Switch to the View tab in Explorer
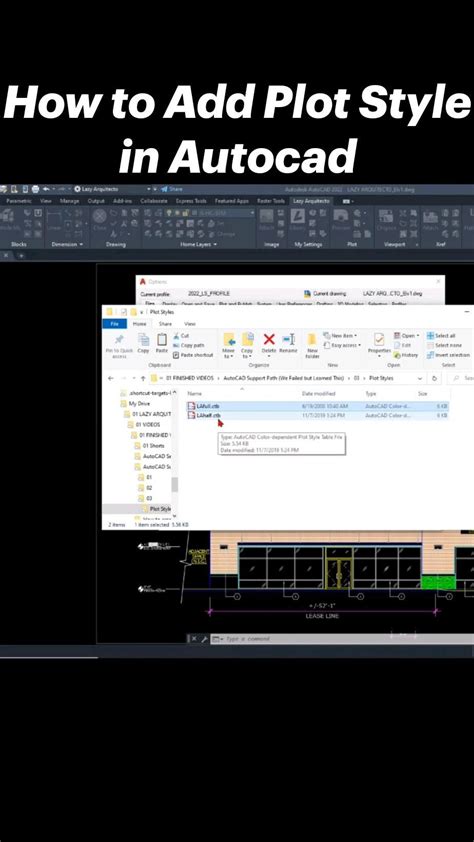 click(x=190, y=324)
